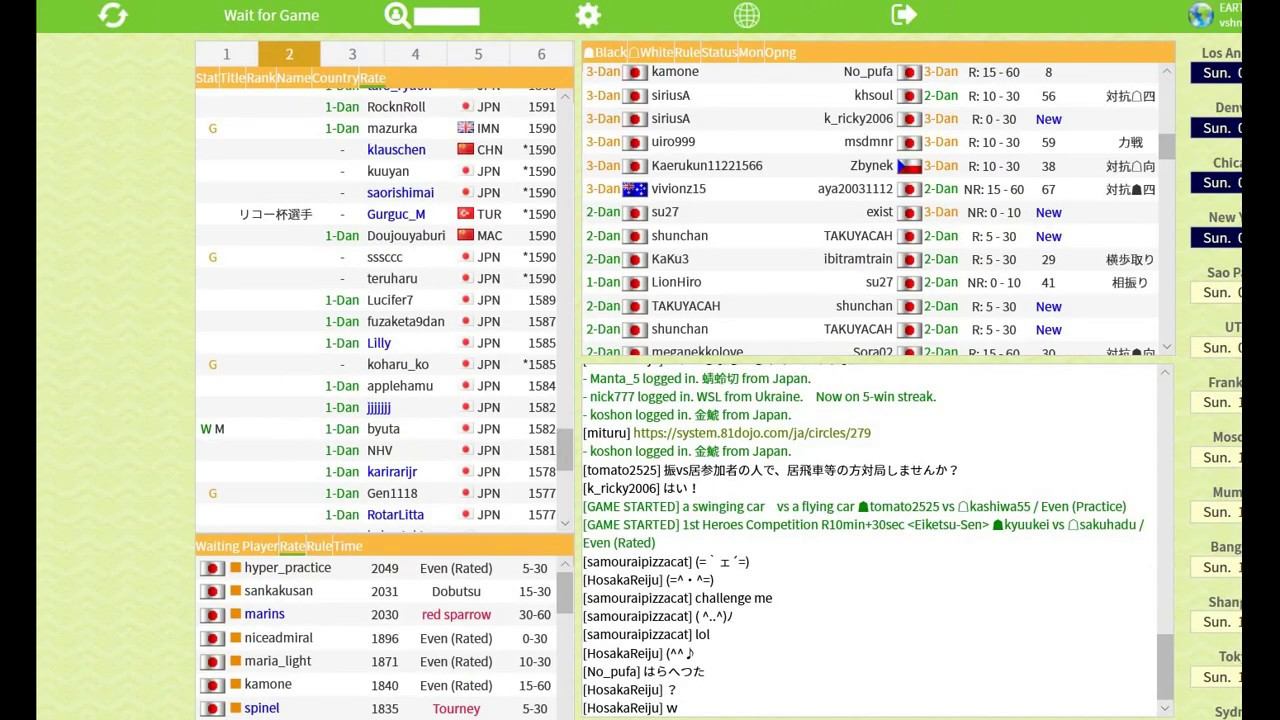Click the Time header in waiting list
The image size is (1280, 720).
click(x=348, y=546)
